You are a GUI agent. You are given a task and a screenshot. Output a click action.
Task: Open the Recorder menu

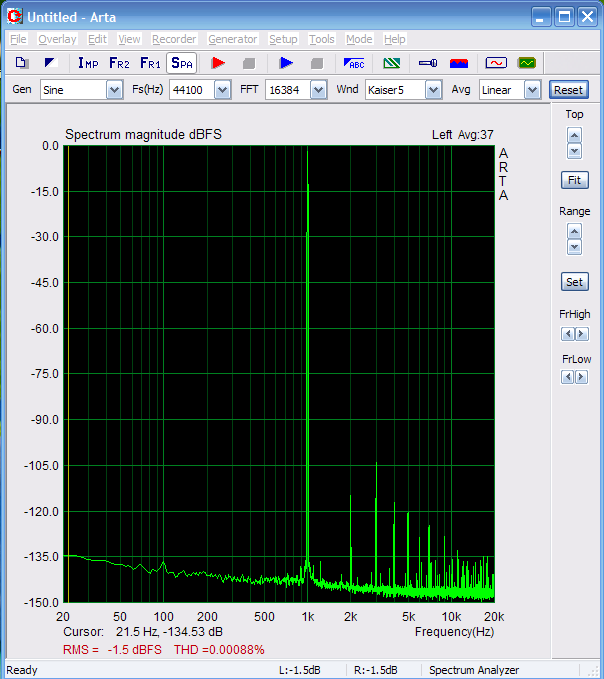coord(174,39)
